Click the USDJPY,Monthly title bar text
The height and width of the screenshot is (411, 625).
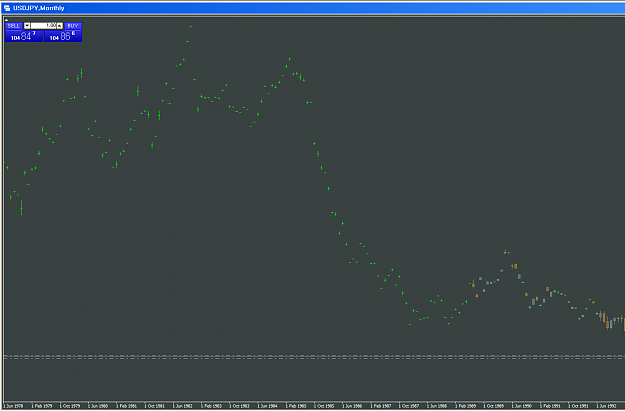pos(39,8)
